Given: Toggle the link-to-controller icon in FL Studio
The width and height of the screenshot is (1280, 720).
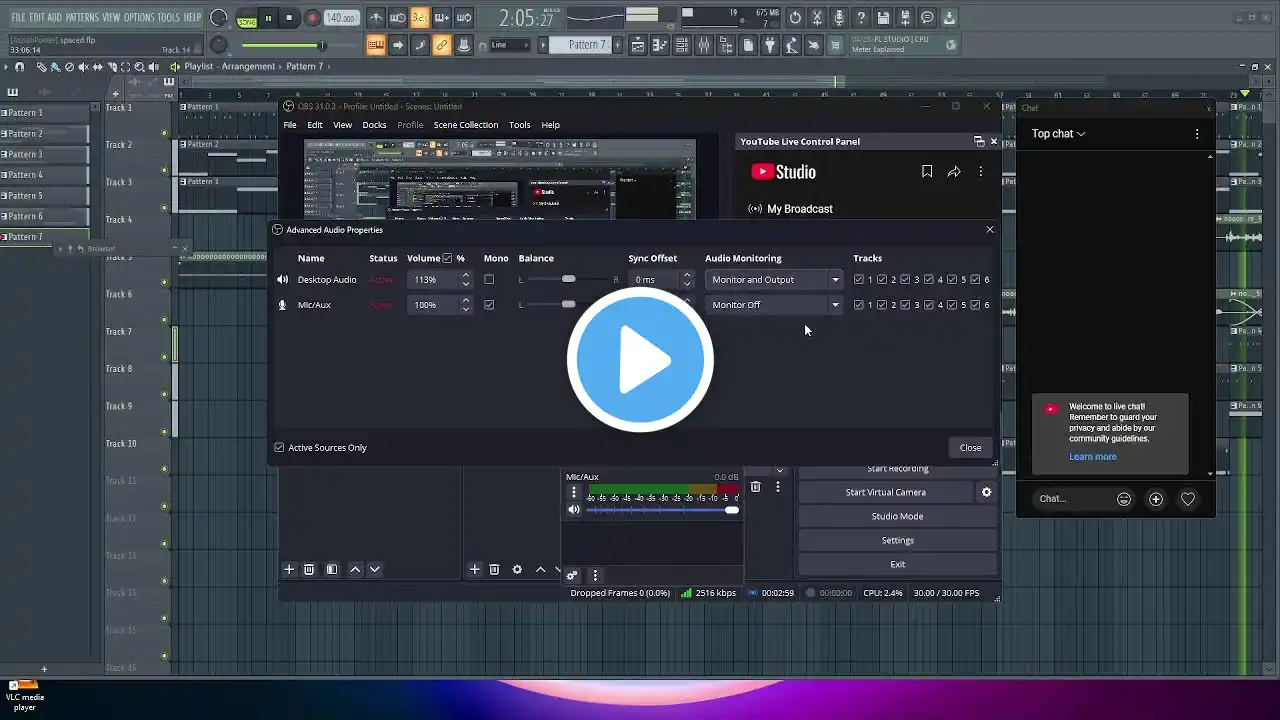Looking at the screenshot, I should [x=441, y=45].
